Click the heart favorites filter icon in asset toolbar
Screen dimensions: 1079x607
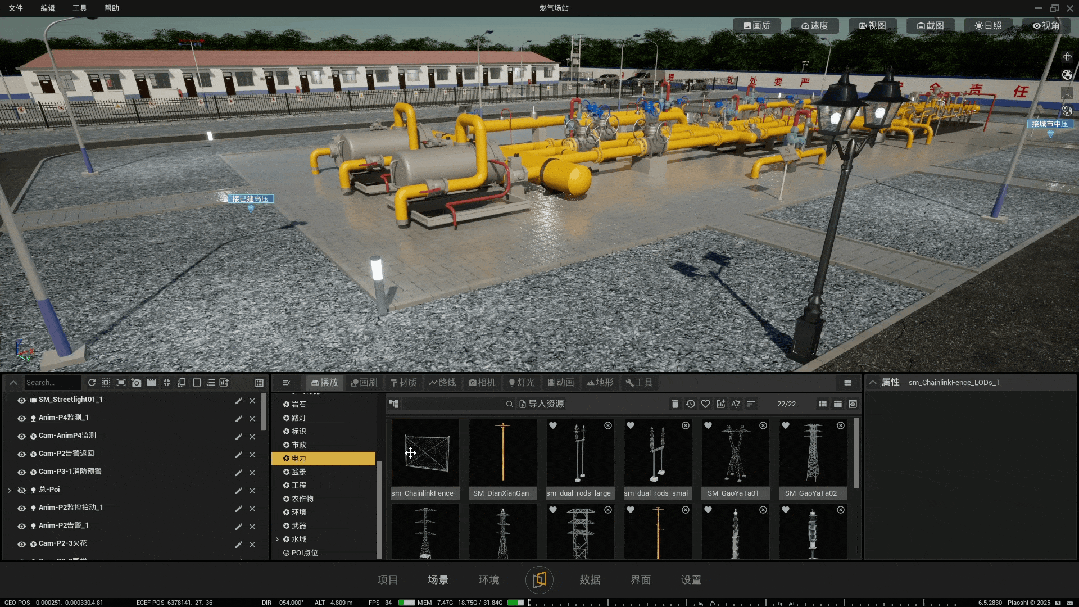705,404
